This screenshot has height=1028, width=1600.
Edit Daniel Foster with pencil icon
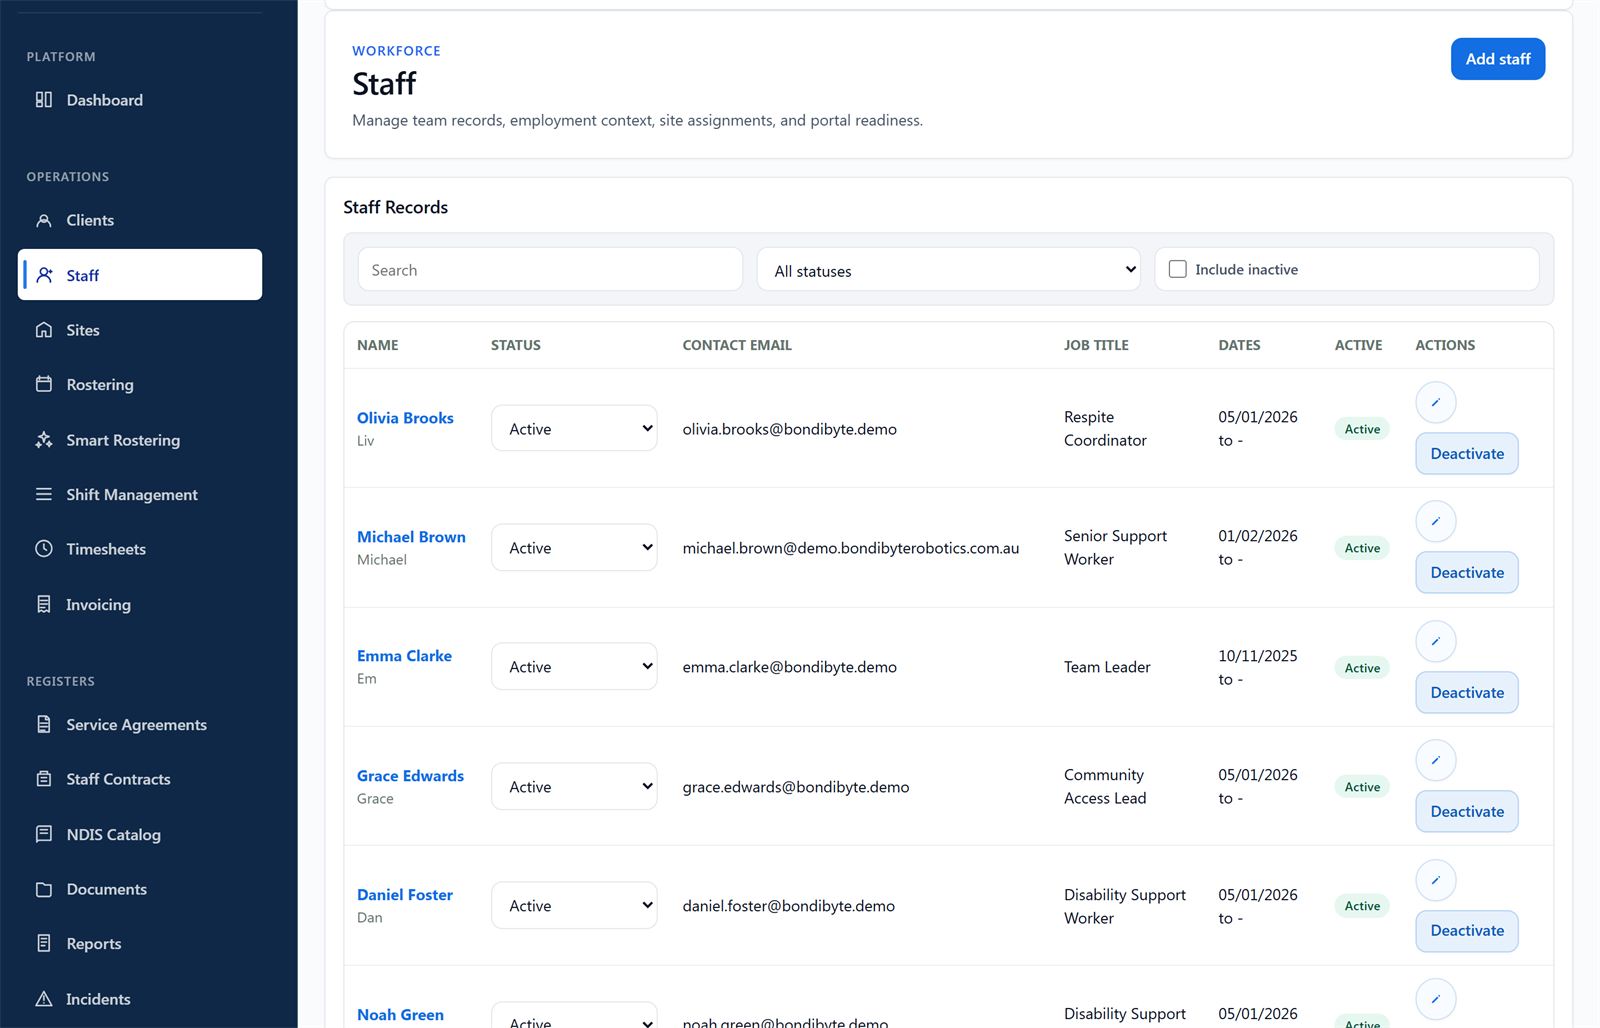(x=1436, y=880)
